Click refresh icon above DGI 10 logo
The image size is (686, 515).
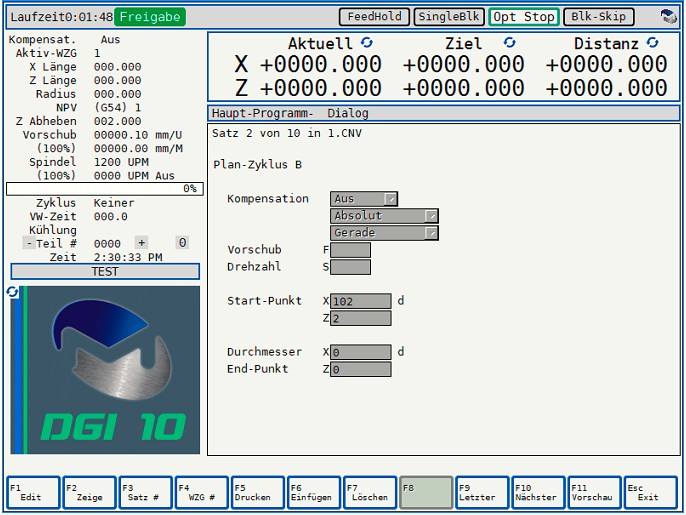click(x=12, y=292)
